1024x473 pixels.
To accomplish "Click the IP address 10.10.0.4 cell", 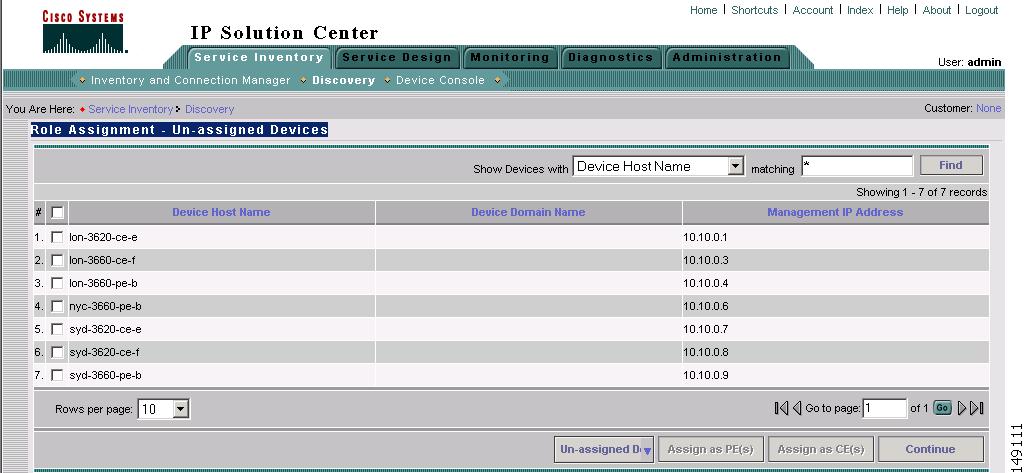I will [x=836, y=283].
